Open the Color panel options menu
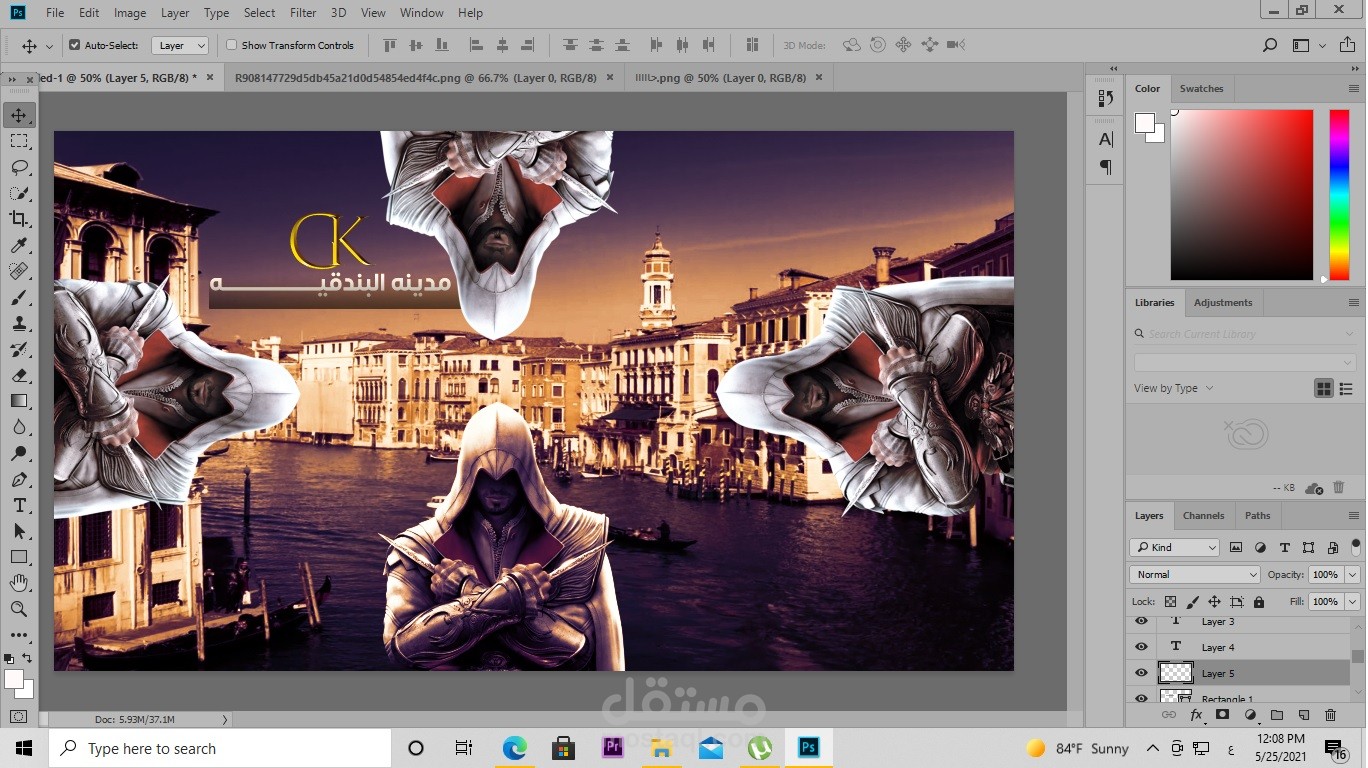Screen dimensions: 1368x768 click(x=1353, y=89)
